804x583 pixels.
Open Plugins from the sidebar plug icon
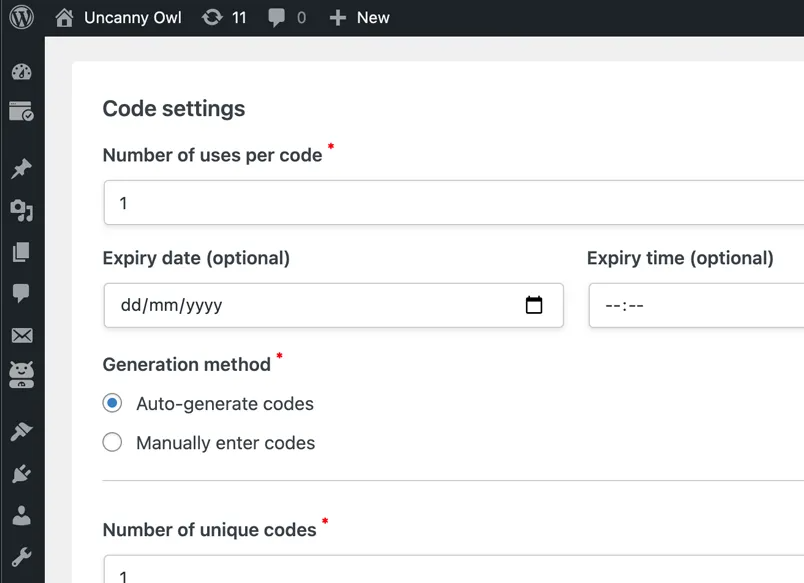21,473
